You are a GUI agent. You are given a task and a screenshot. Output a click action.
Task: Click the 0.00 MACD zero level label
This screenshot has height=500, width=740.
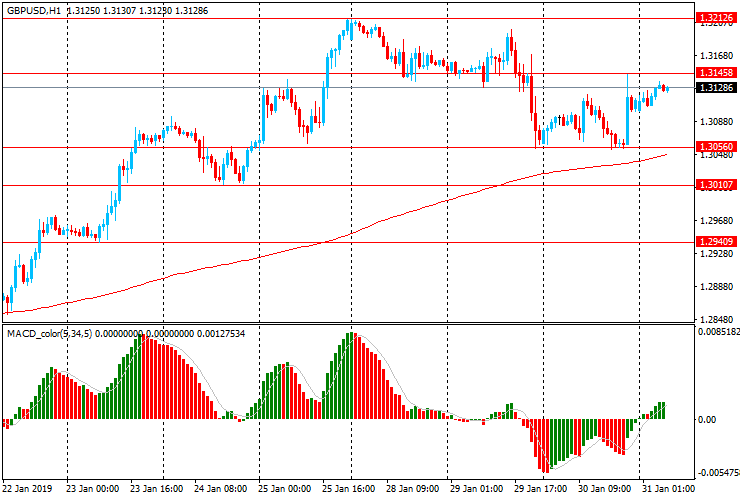pyautogui.click(x=706, y=419)
